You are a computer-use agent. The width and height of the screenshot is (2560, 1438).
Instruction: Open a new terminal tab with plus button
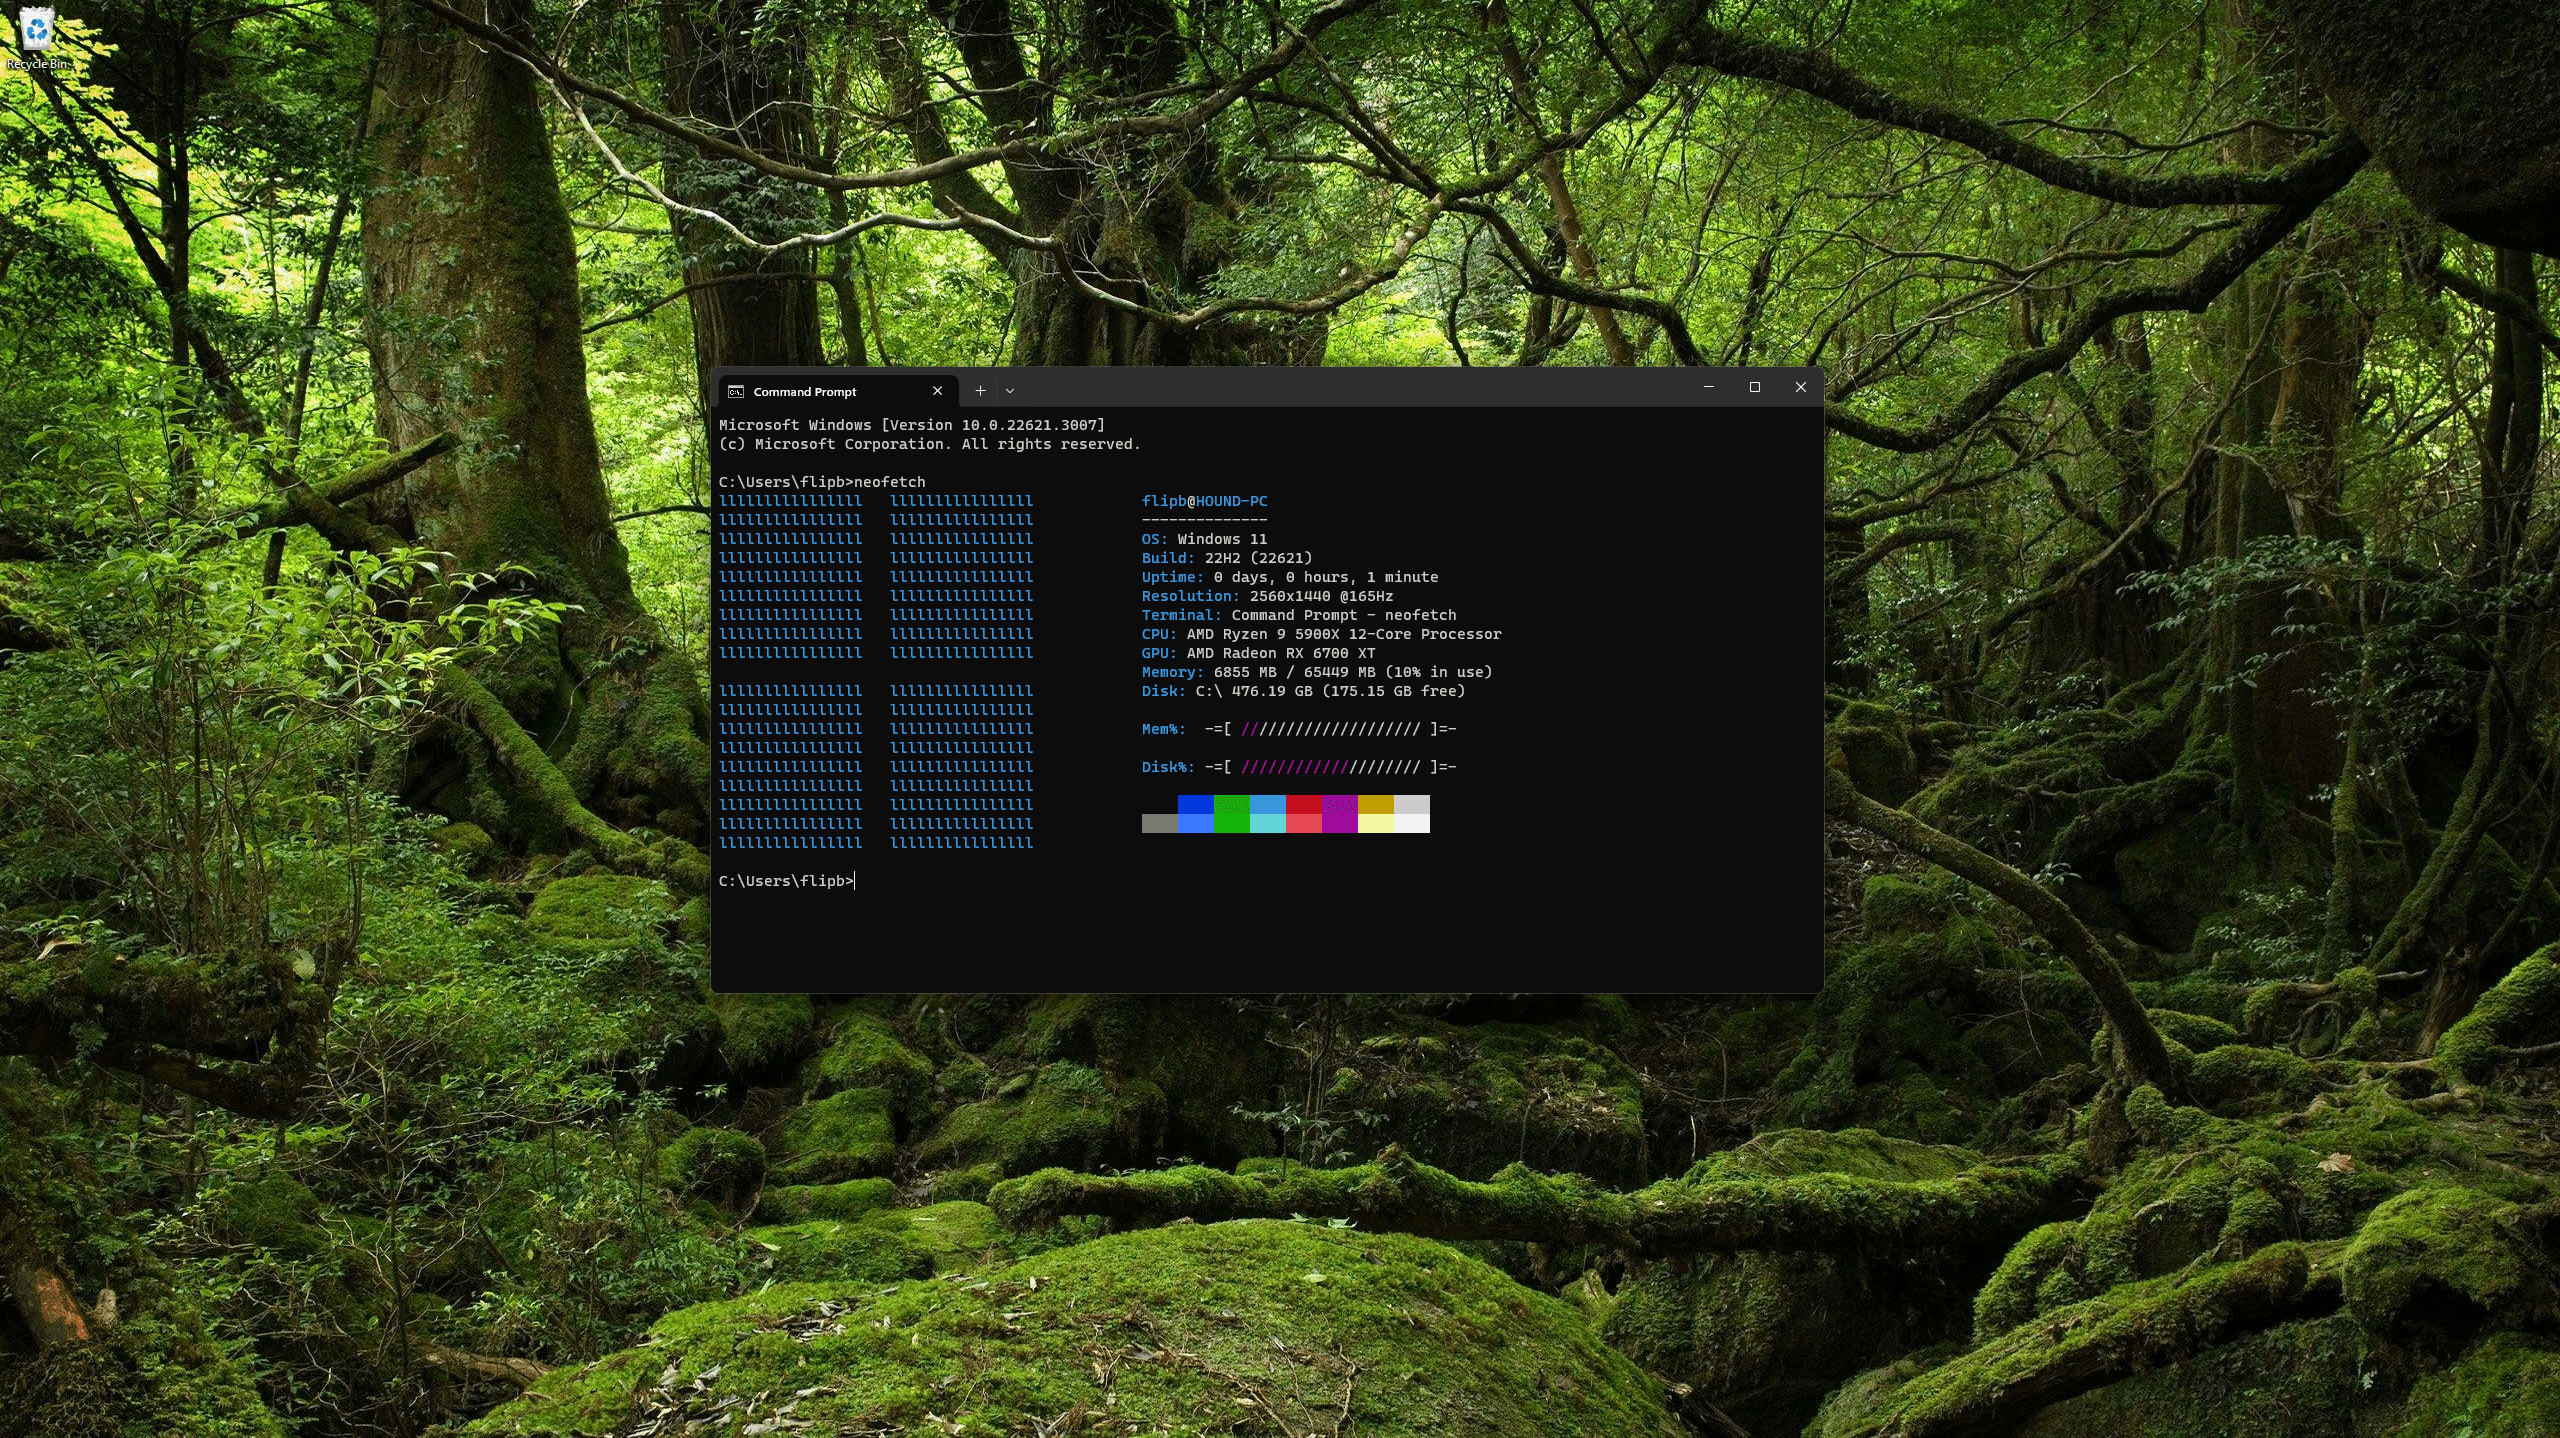[x=980, y=391]
